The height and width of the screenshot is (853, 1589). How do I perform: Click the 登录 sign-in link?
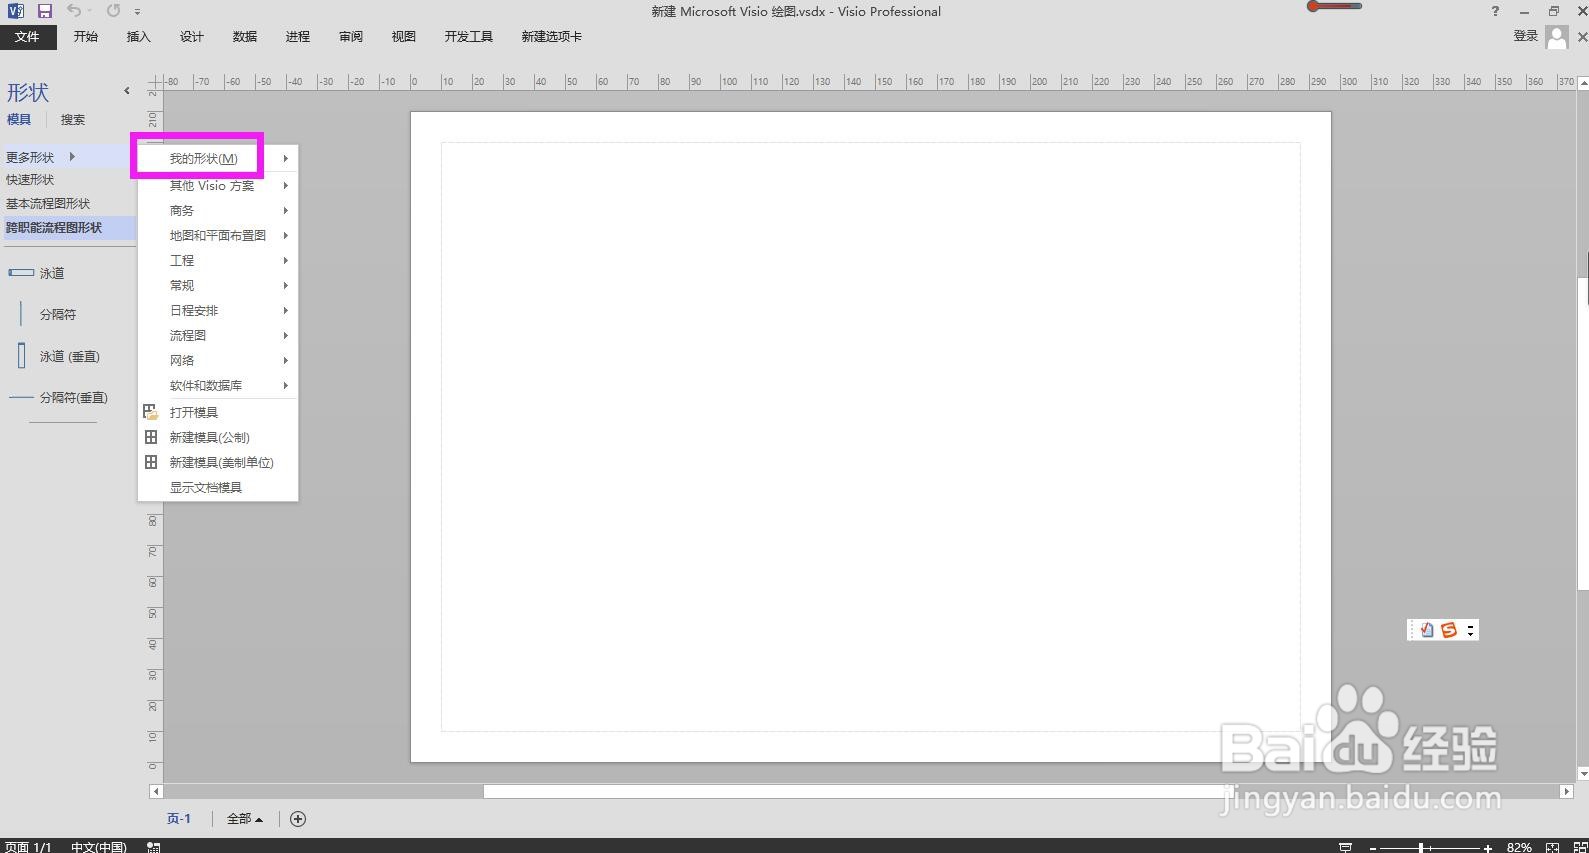coord(1526,36)
